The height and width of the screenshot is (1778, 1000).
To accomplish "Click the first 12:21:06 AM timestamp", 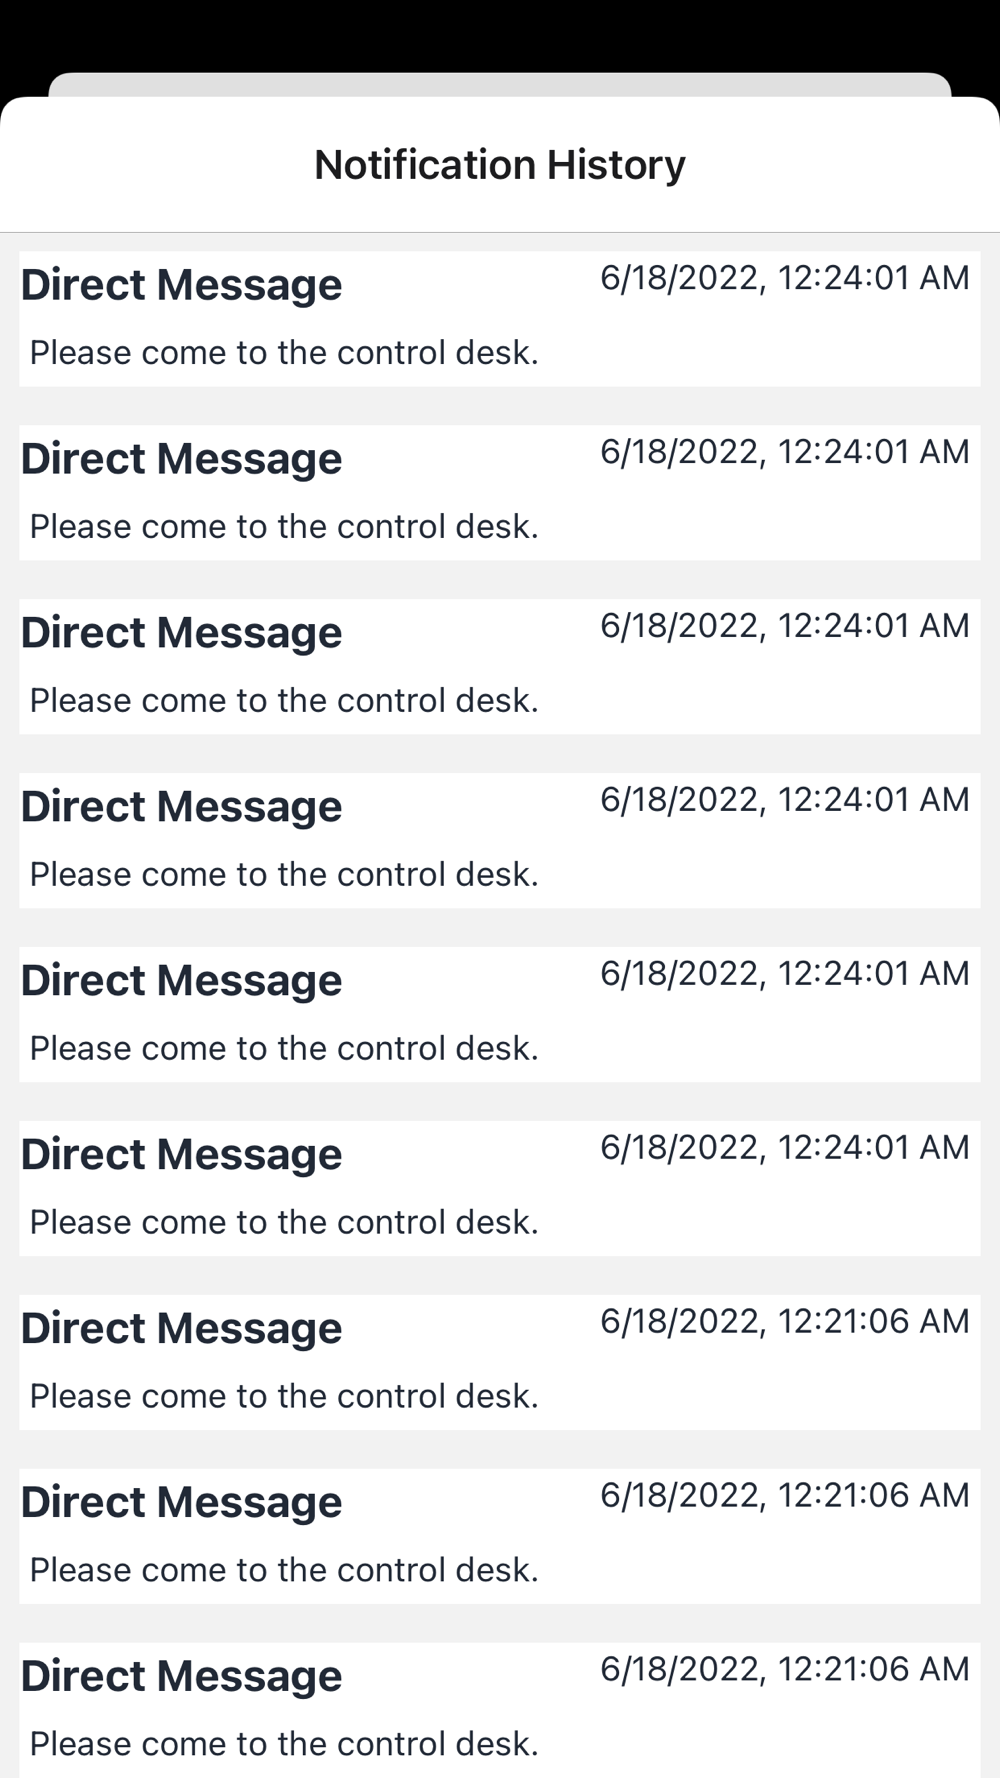I will [784, 1322].
